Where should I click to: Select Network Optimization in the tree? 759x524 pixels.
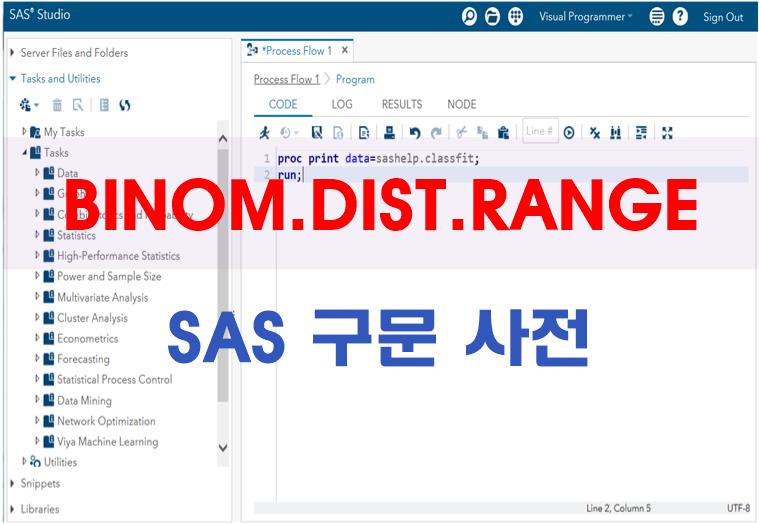pyautogui.click(x=106, y=421)
